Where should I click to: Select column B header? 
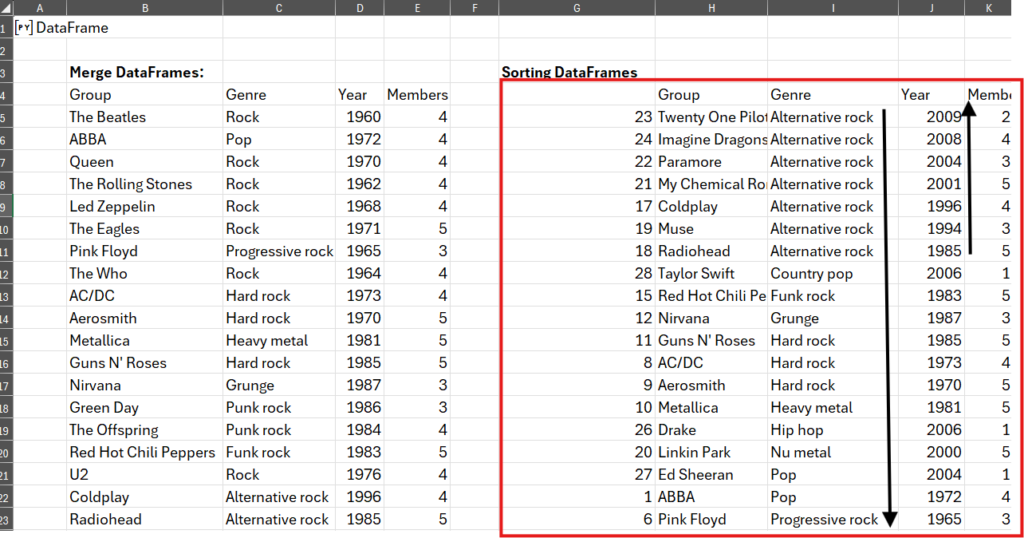(144, 8)
